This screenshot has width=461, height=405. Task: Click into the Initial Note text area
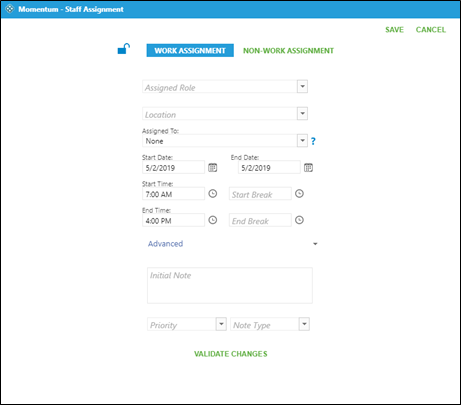[230, 285]
